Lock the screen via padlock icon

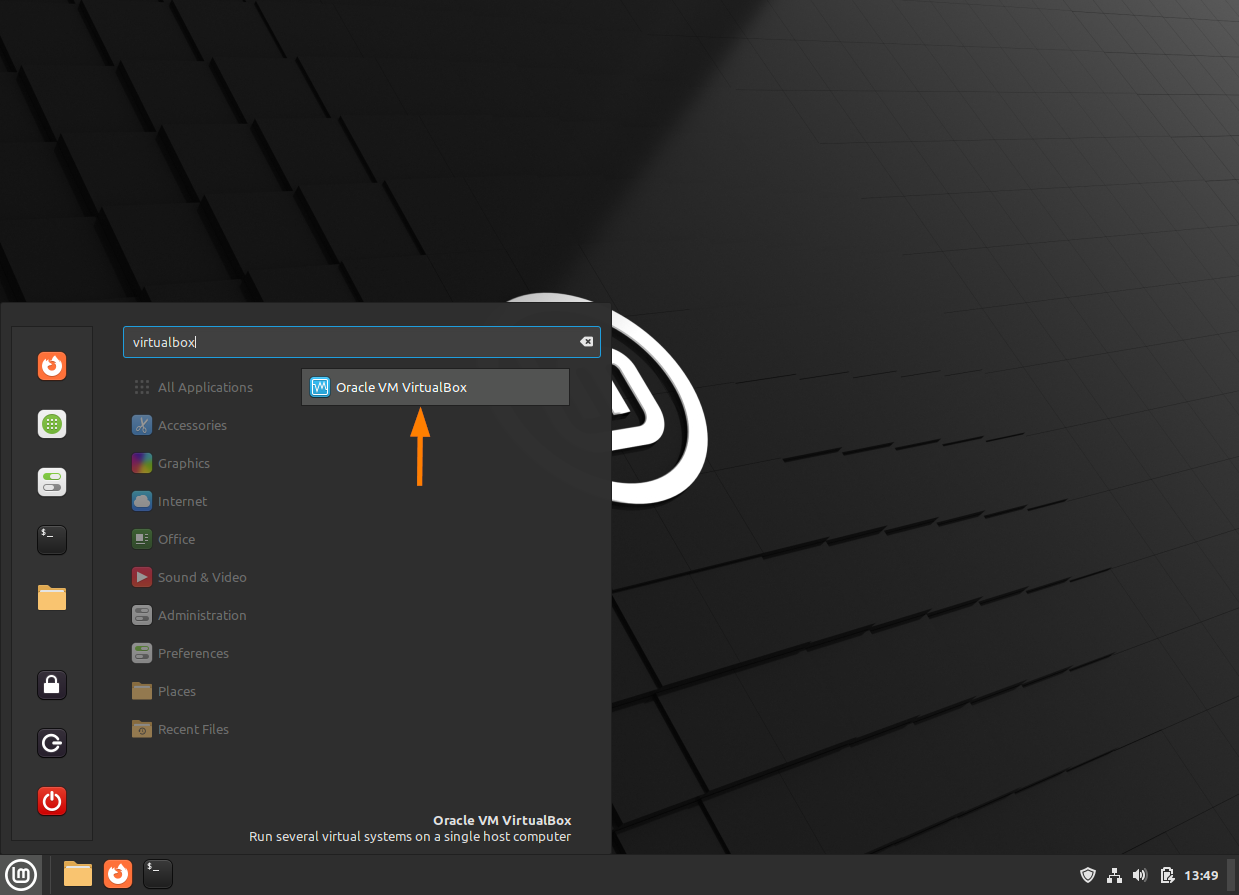[x=52, y=685]
